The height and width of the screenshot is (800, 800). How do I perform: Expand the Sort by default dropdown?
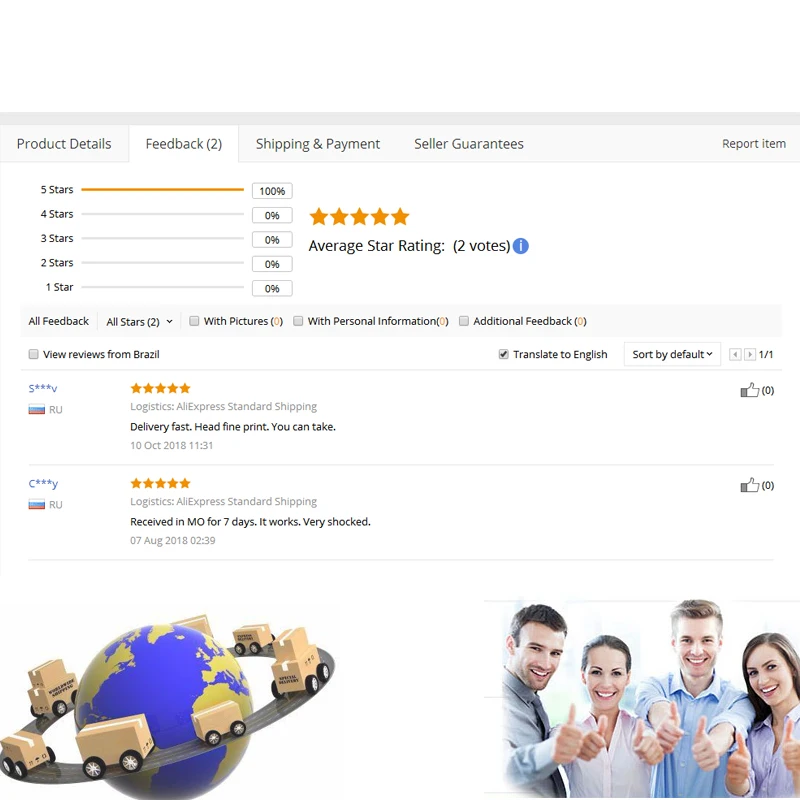coord(672,354)
